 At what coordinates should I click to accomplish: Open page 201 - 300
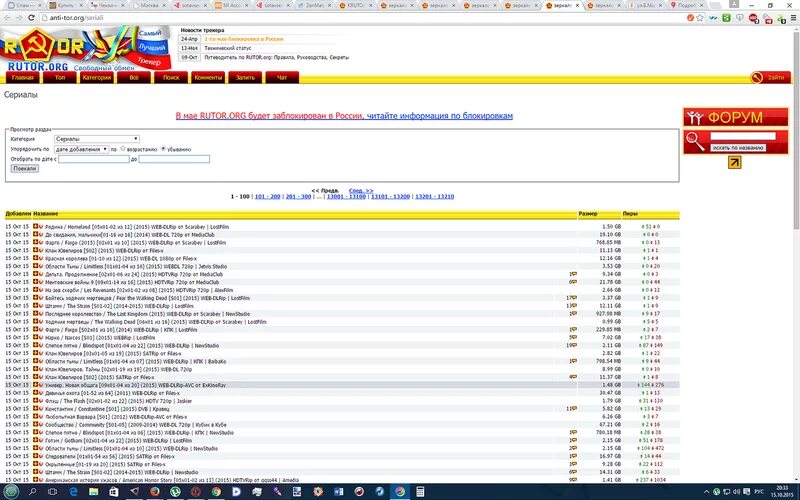(298, 196)
